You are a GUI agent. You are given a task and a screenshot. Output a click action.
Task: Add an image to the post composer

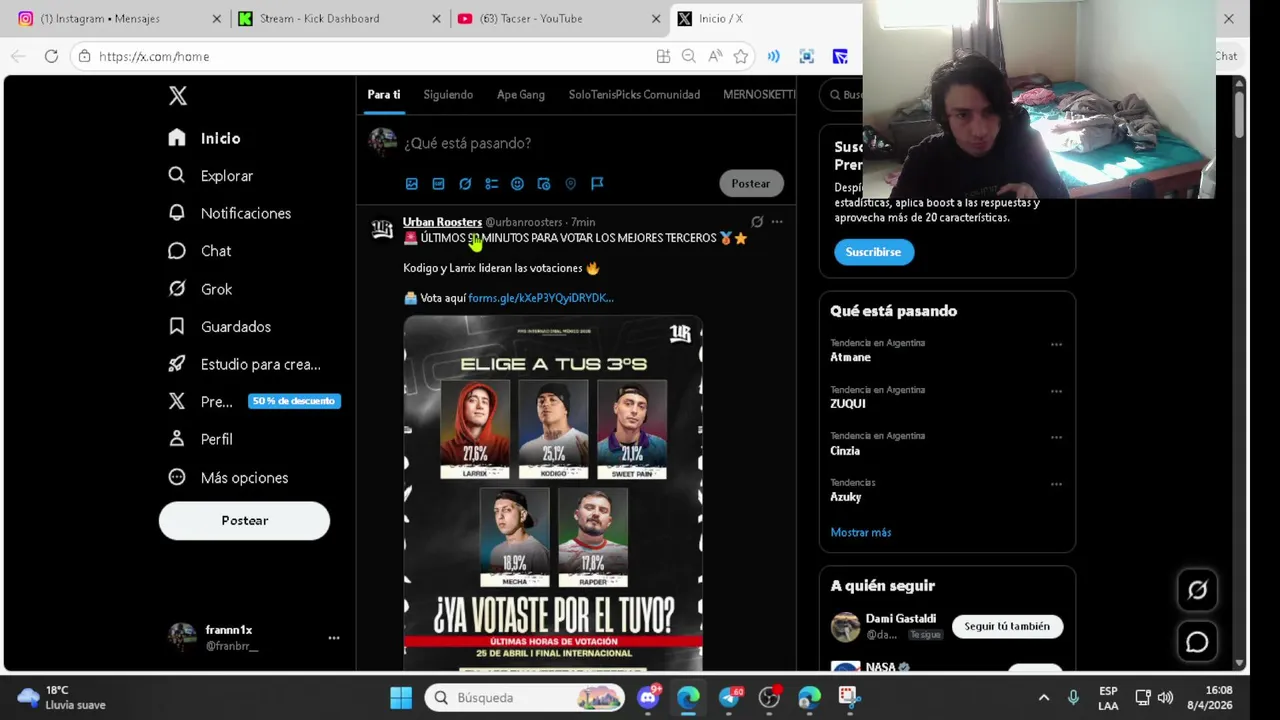pyautogui.click(x=411, y=184)
